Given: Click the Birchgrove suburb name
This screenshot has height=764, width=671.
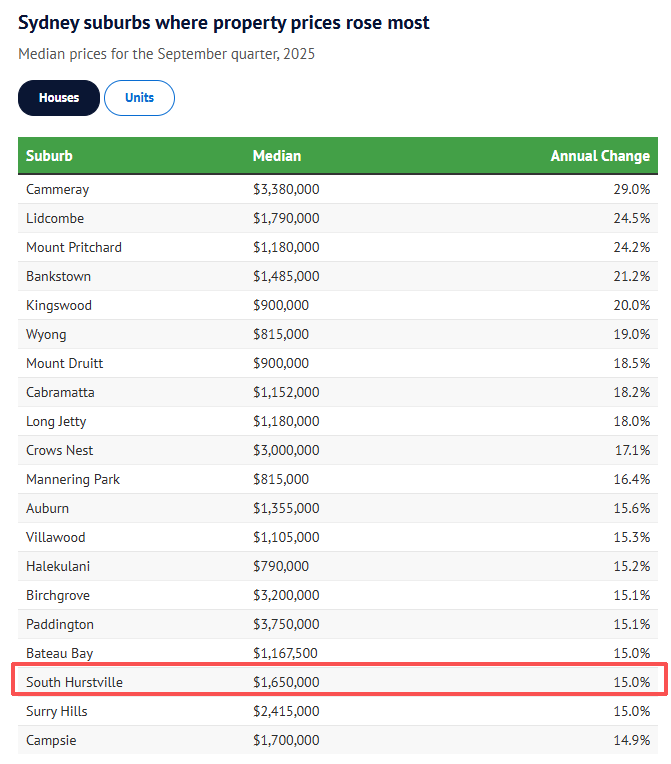Looking at the screenshot, I should pos(60,595).
